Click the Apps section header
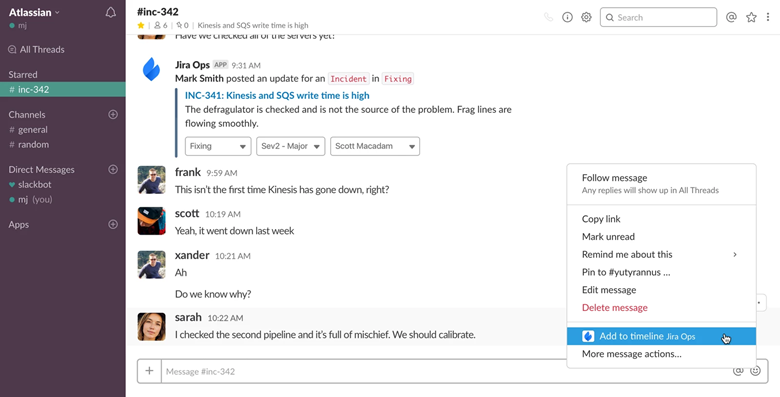 click(19, 224)
